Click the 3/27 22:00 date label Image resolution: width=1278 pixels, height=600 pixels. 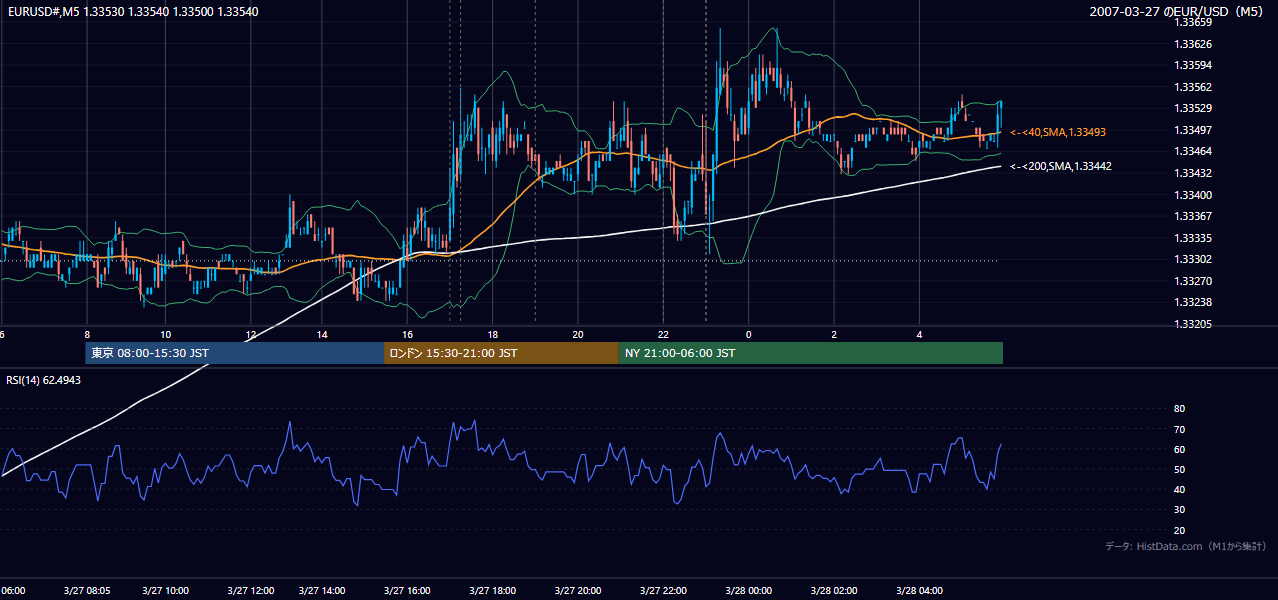tap(662, 591)
